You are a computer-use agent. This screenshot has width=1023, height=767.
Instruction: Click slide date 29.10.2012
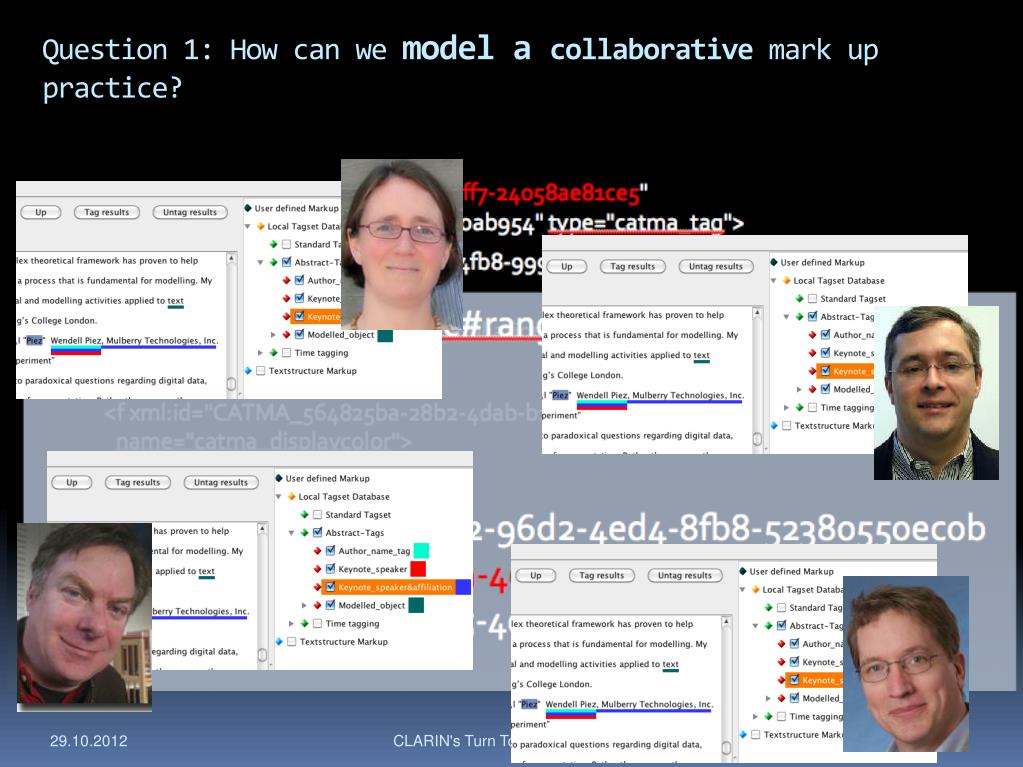coord(89,741)
